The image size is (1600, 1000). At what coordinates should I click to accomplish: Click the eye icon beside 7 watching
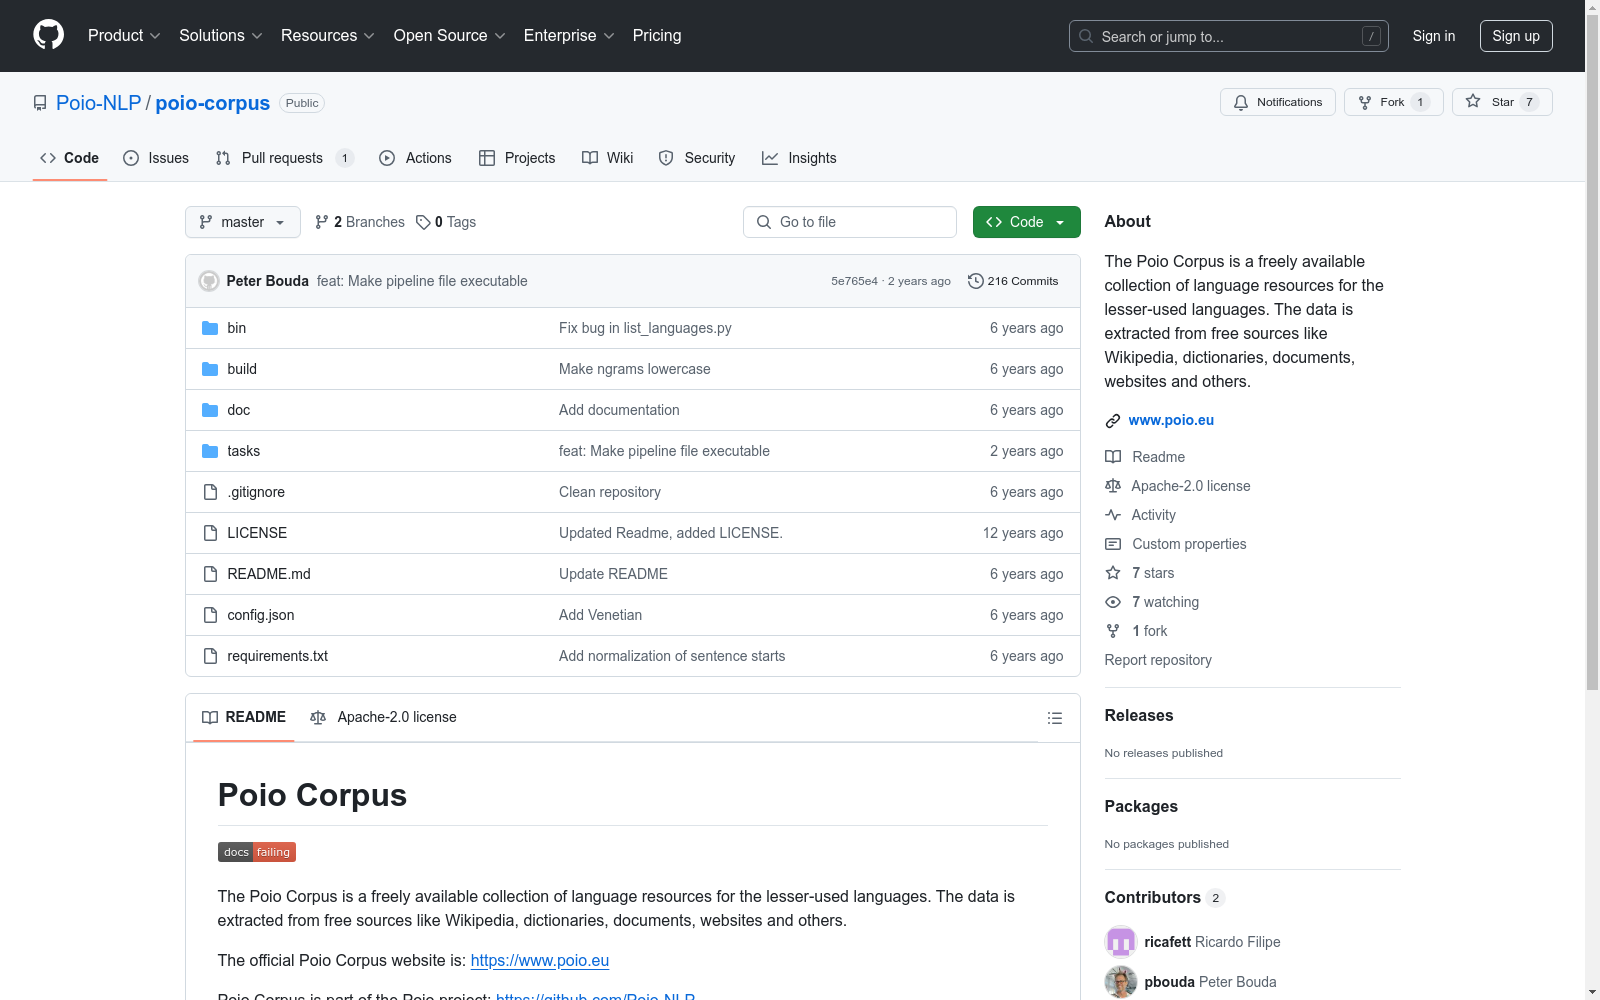[1113, 602]
